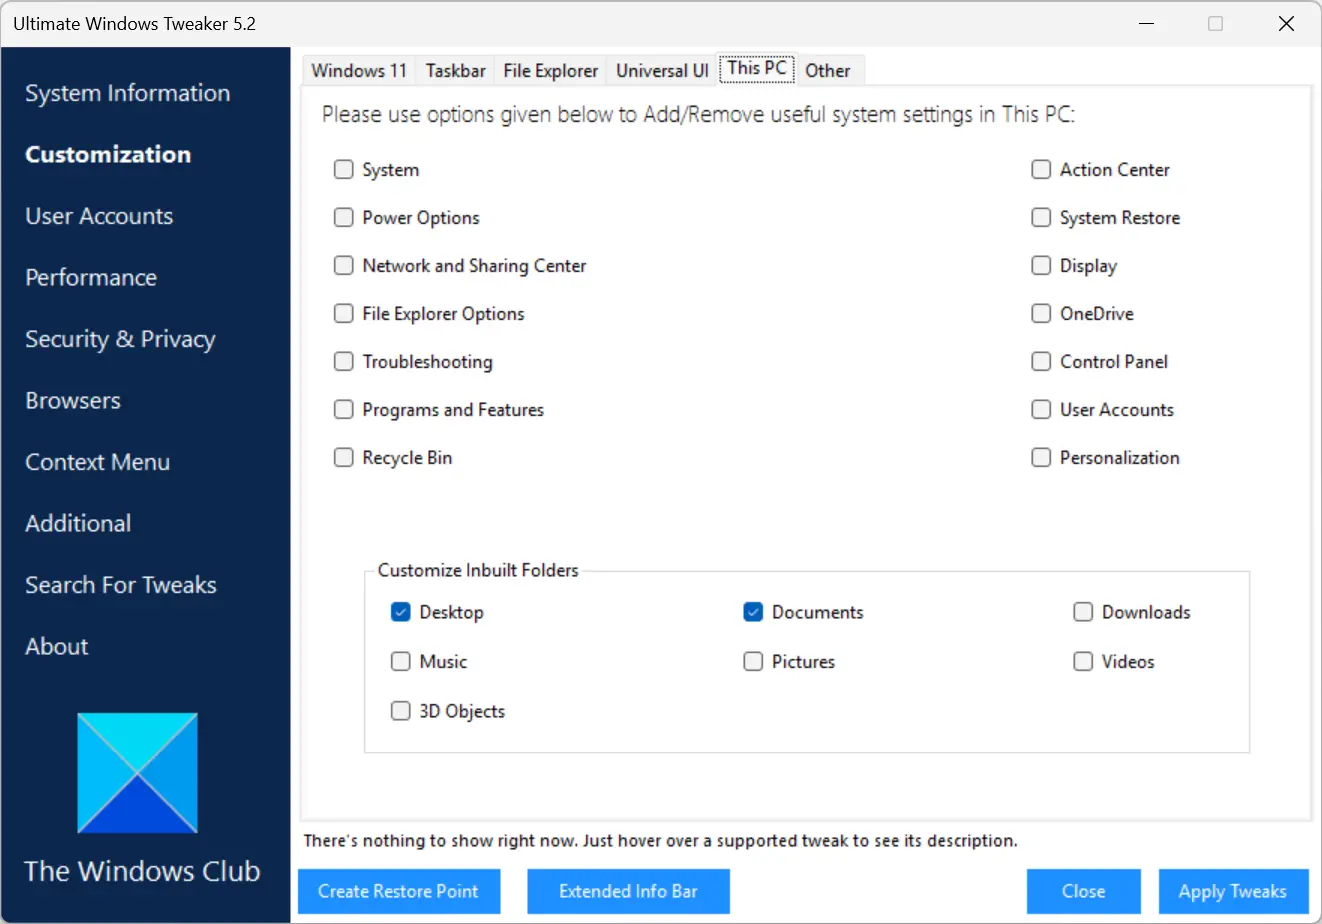Open the Taskbar tab

tap(455, 70)
